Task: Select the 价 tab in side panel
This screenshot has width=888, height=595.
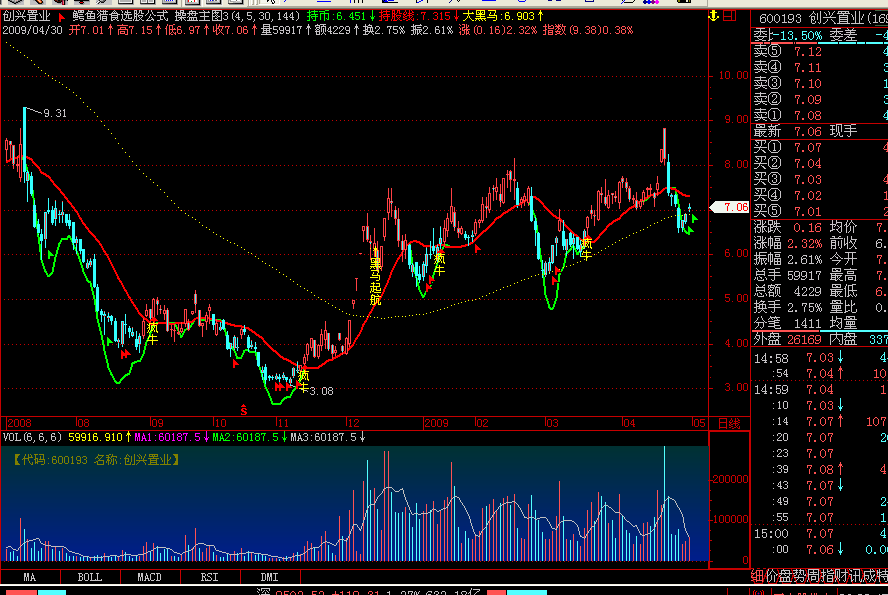Action: point(771,576)
